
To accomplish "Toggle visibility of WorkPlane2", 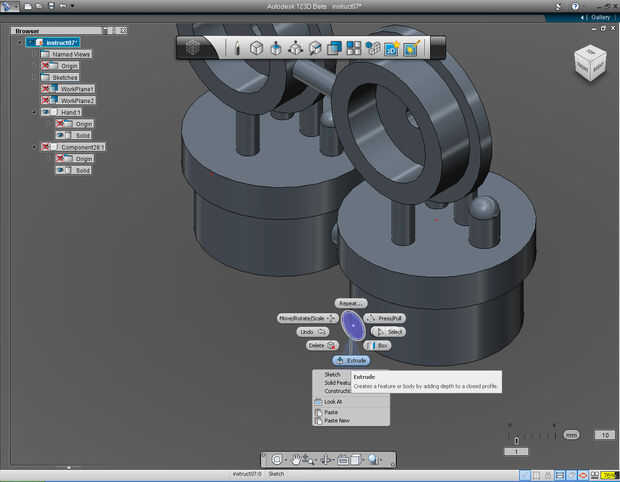I will click(45, 100).
